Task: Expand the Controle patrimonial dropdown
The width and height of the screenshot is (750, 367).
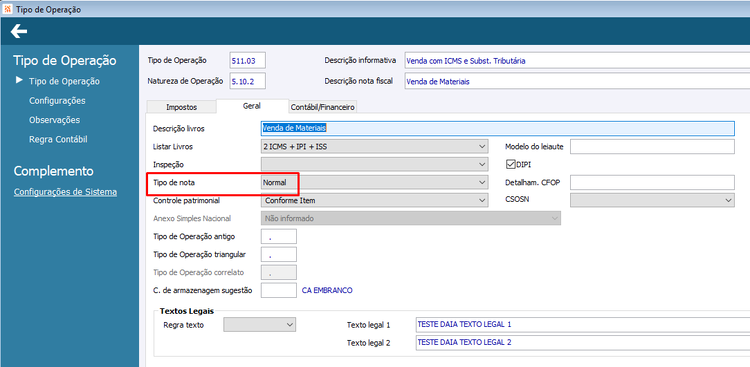Action: (x=374, y=200)
